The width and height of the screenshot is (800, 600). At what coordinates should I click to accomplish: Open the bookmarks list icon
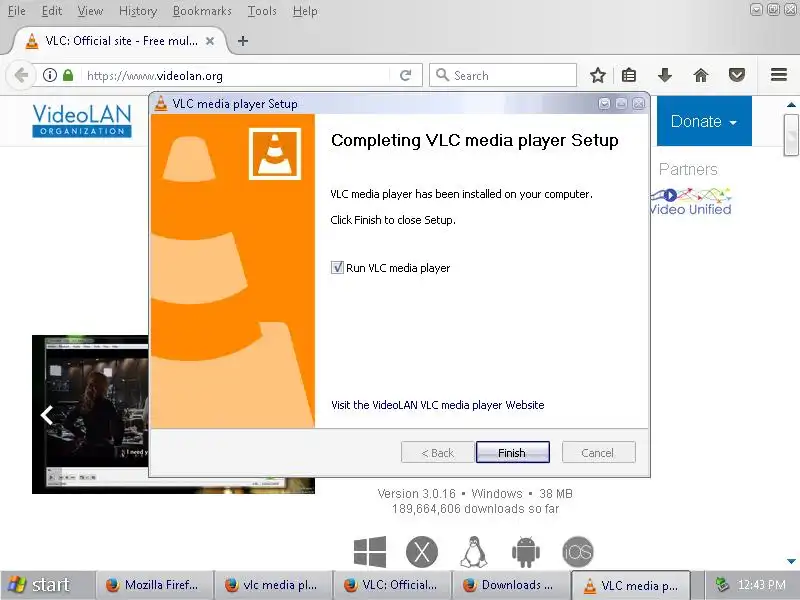[629, 76]
